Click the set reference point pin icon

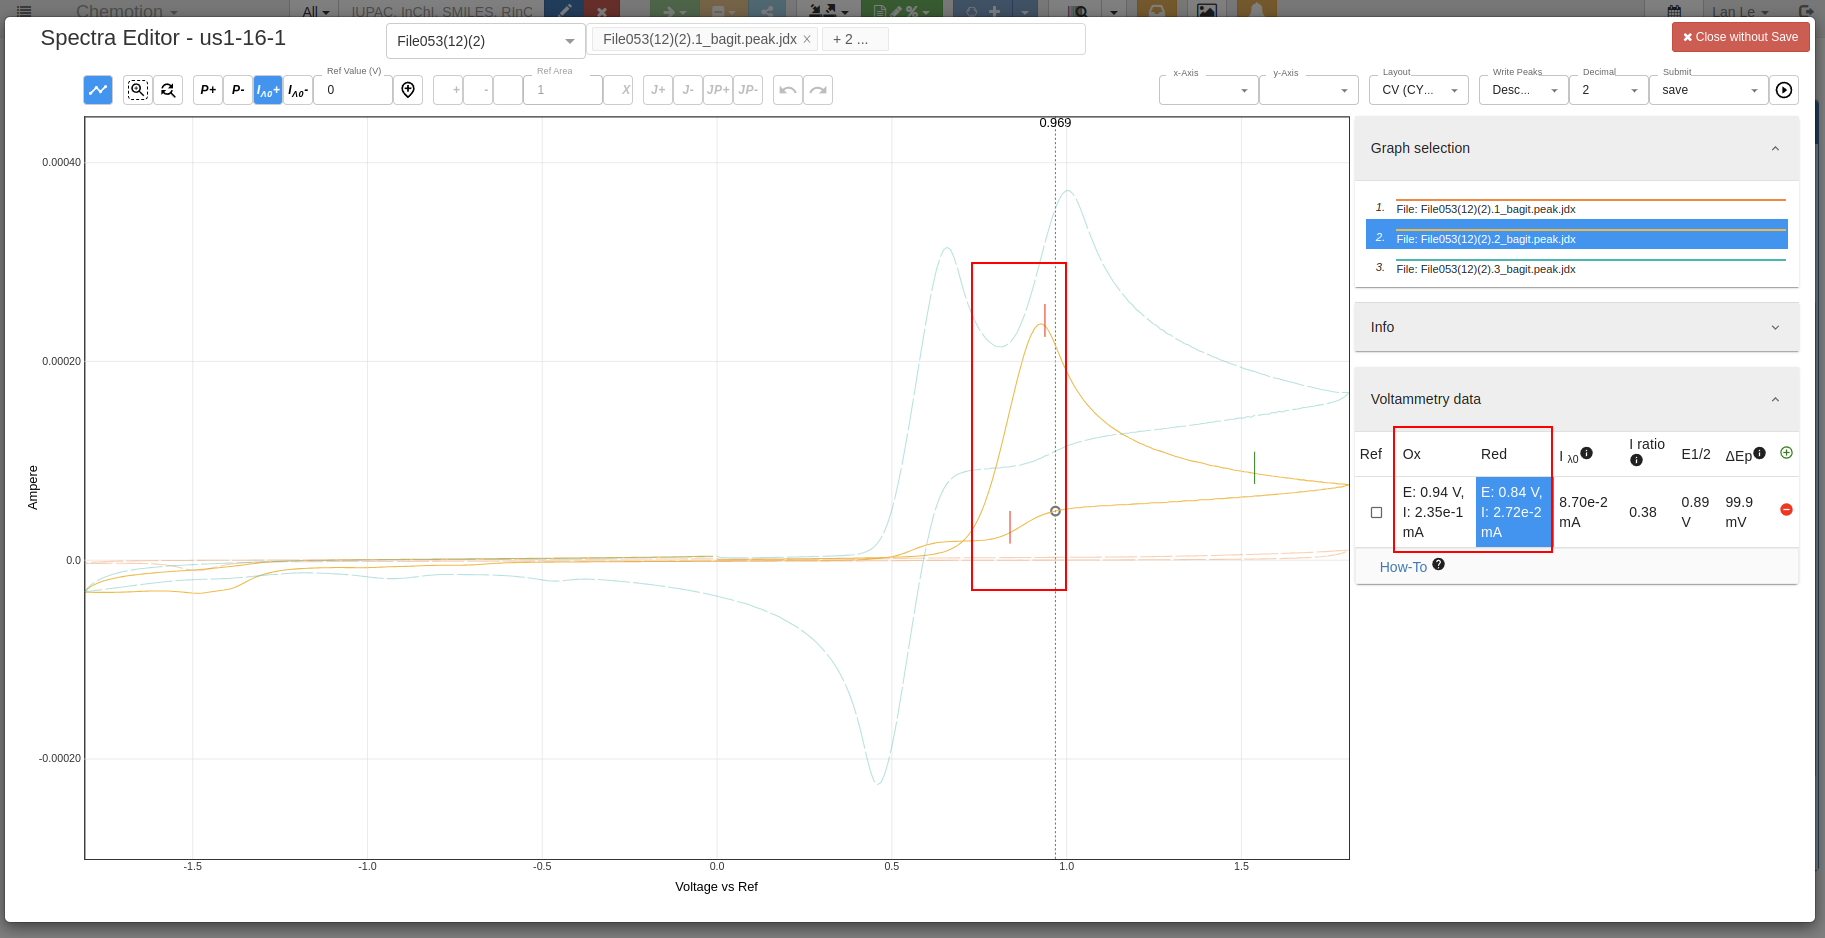coord(408,90)
